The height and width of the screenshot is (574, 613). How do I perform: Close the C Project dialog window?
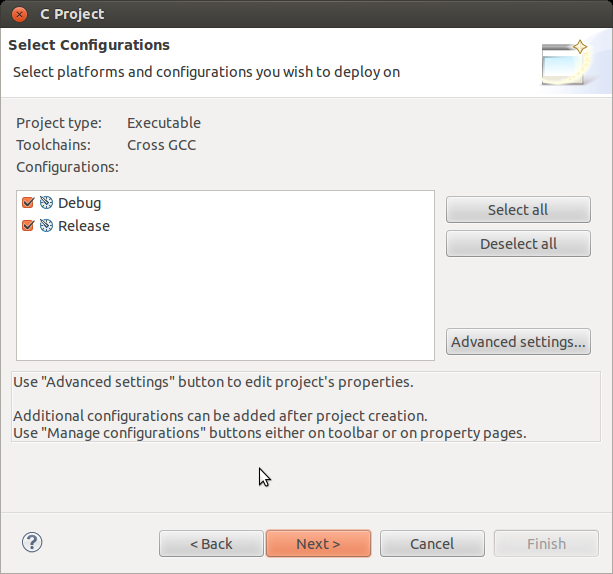click(19, 15)
